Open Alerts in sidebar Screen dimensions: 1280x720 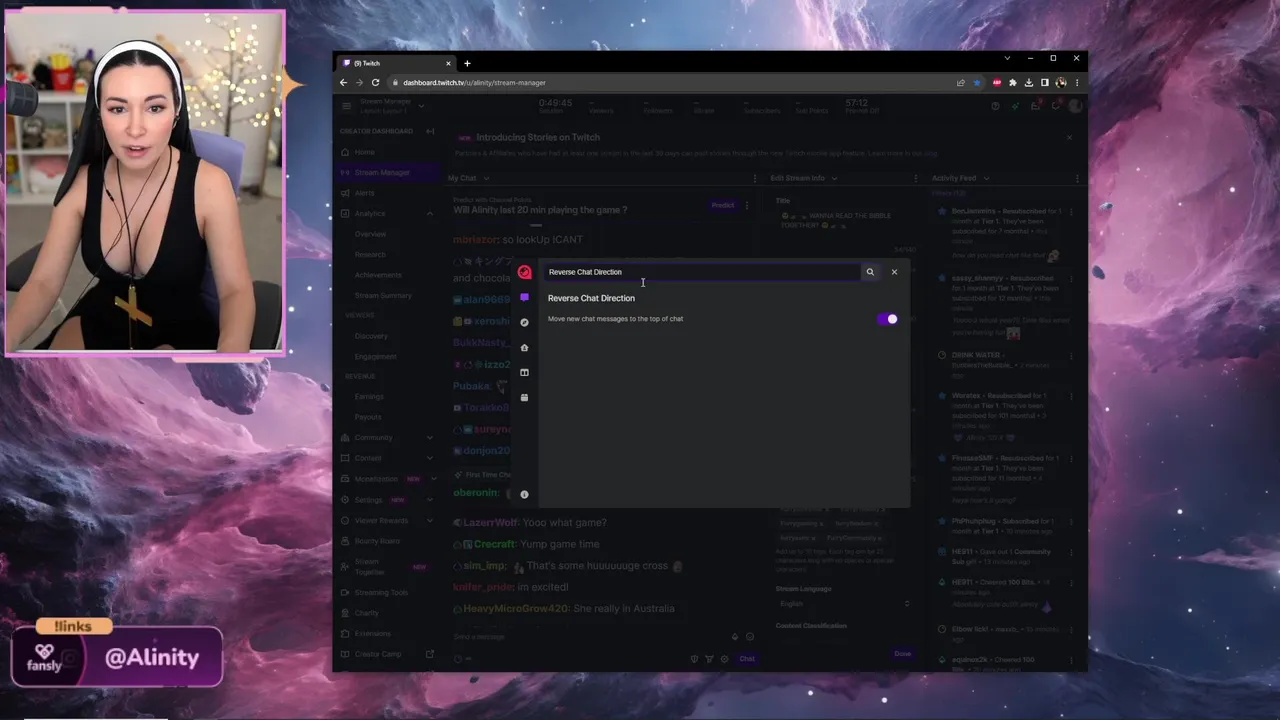coord(389,193)
